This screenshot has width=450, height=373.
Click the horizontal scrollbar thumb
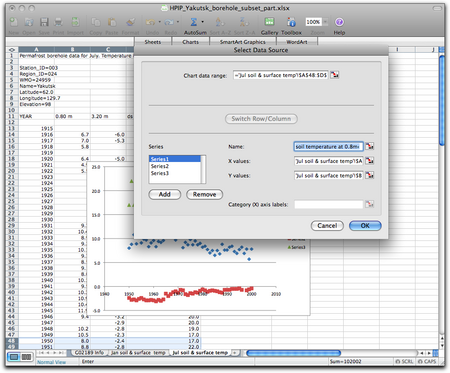click(293, 353)
